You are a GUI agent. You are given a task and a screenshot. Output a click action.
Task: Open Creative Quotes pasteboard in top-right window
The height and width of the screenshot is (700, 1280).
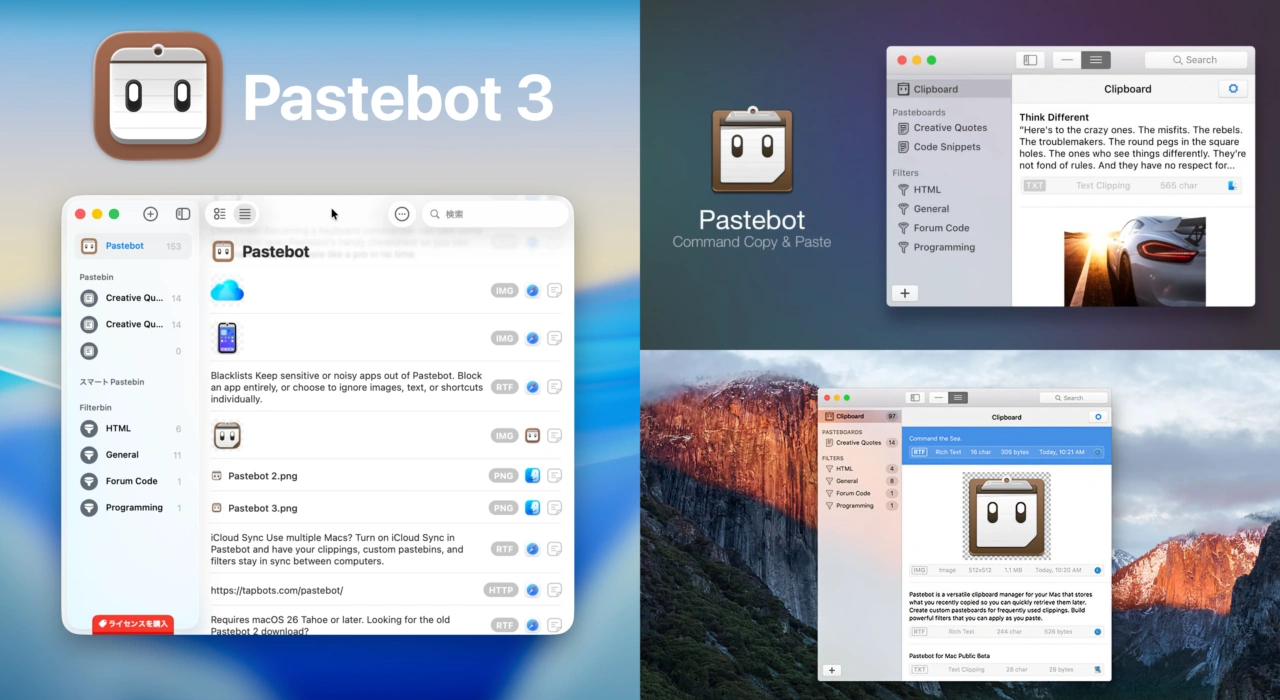pyautogui.click(x=950, y=128)
